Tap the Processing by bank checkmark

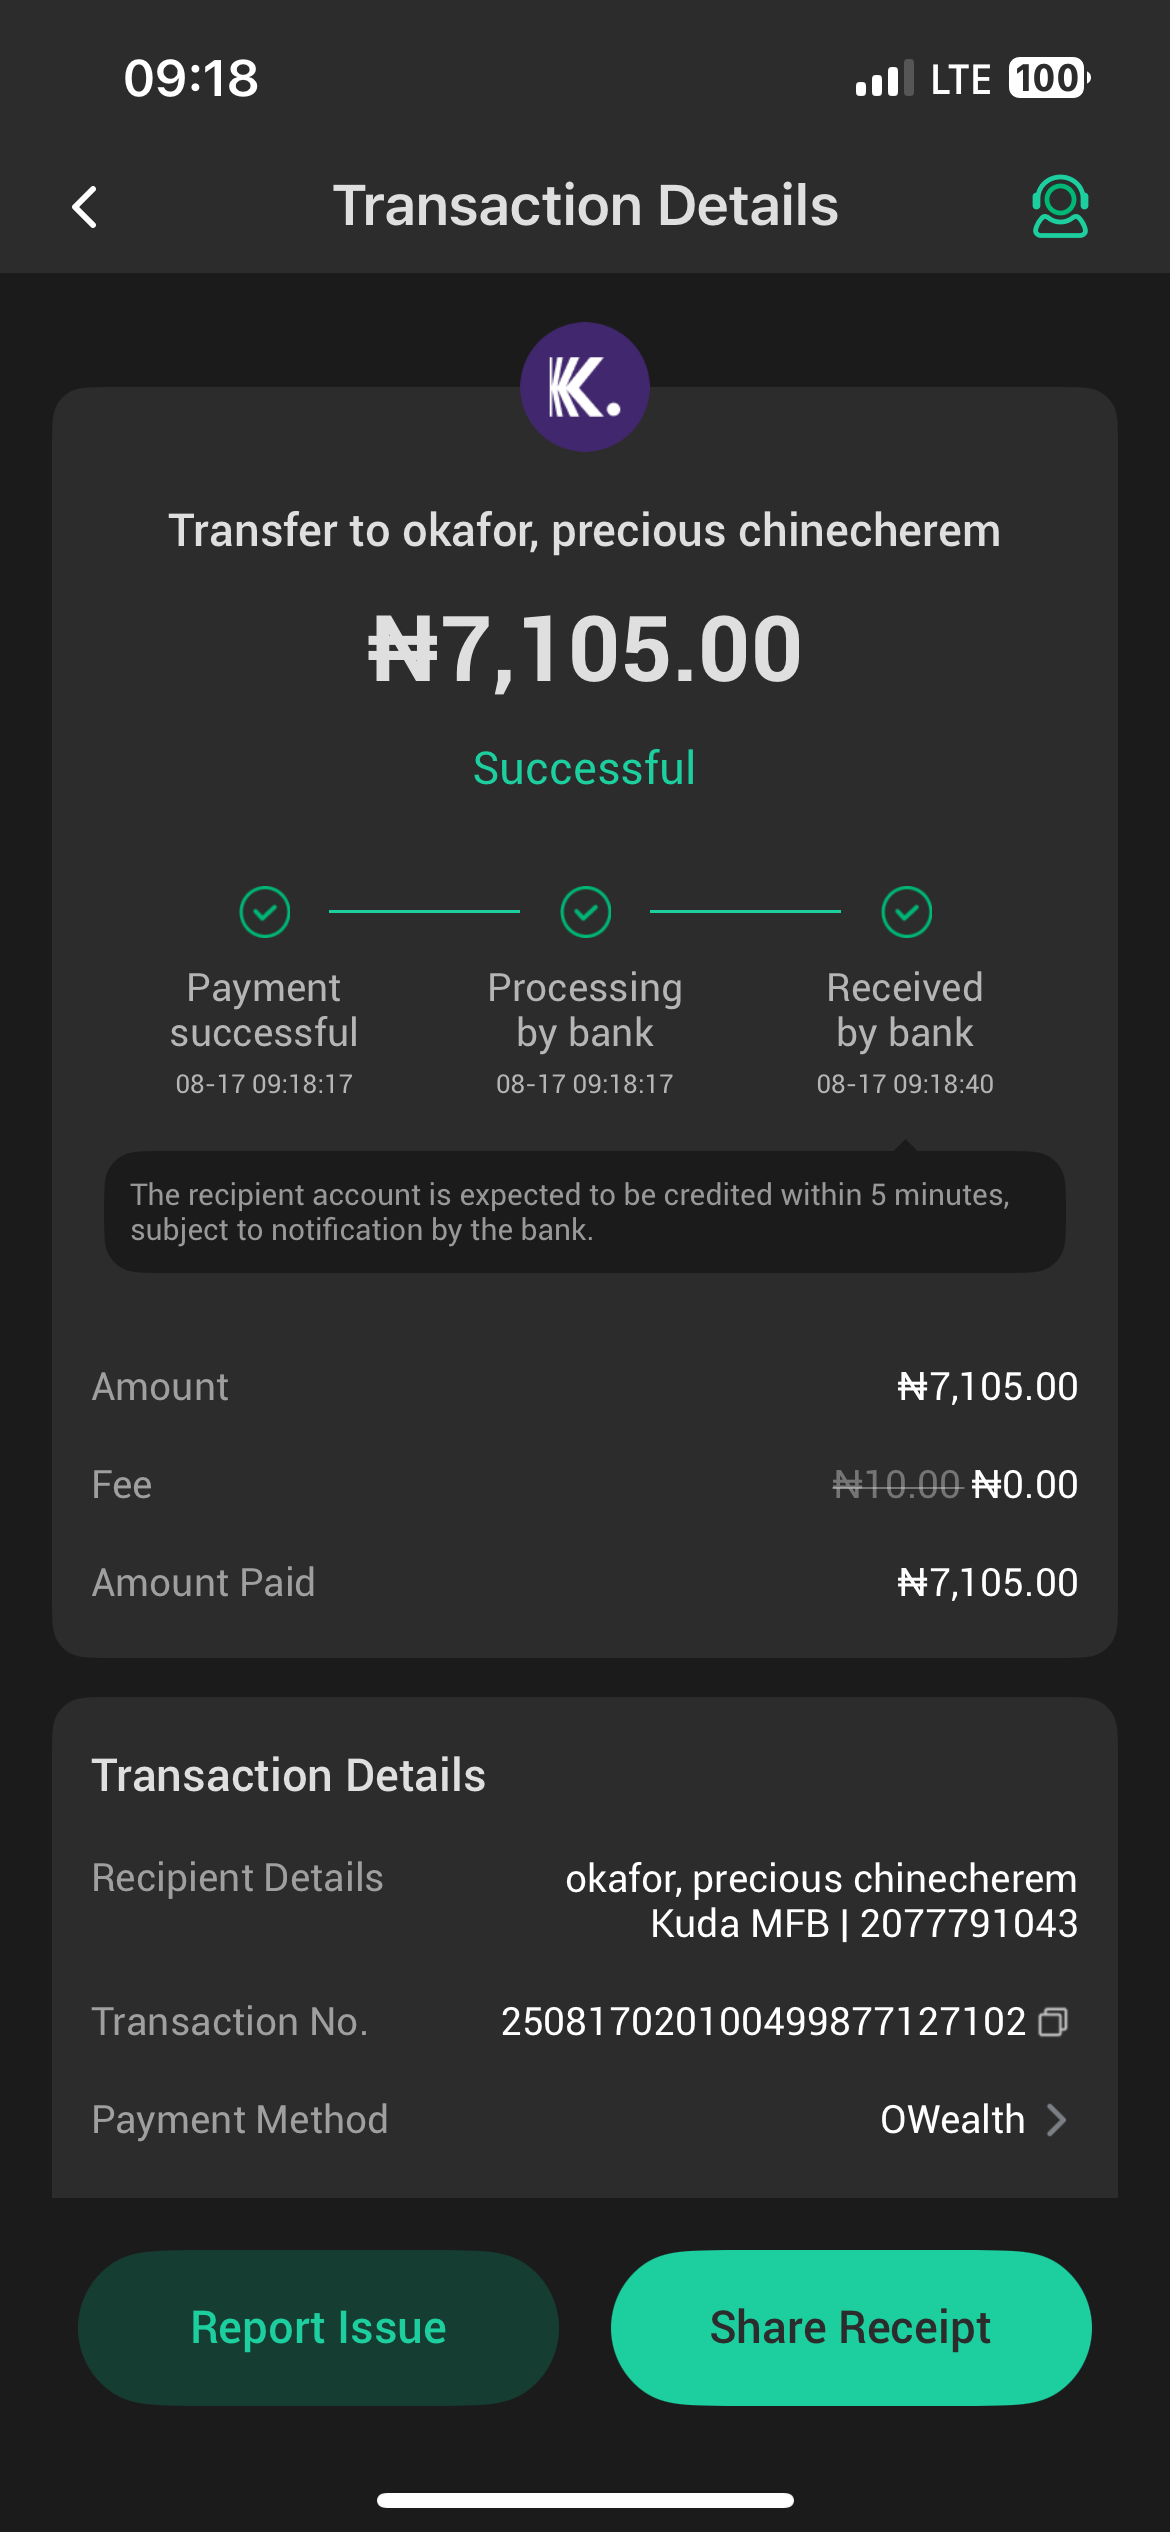[x=585, y=912]
